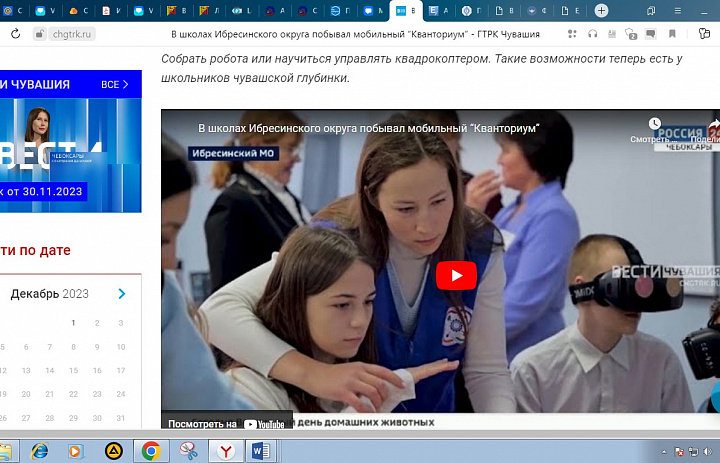Click the watch later clock icon on video
This screenshot has width=720, height=463.
[654, 124]
